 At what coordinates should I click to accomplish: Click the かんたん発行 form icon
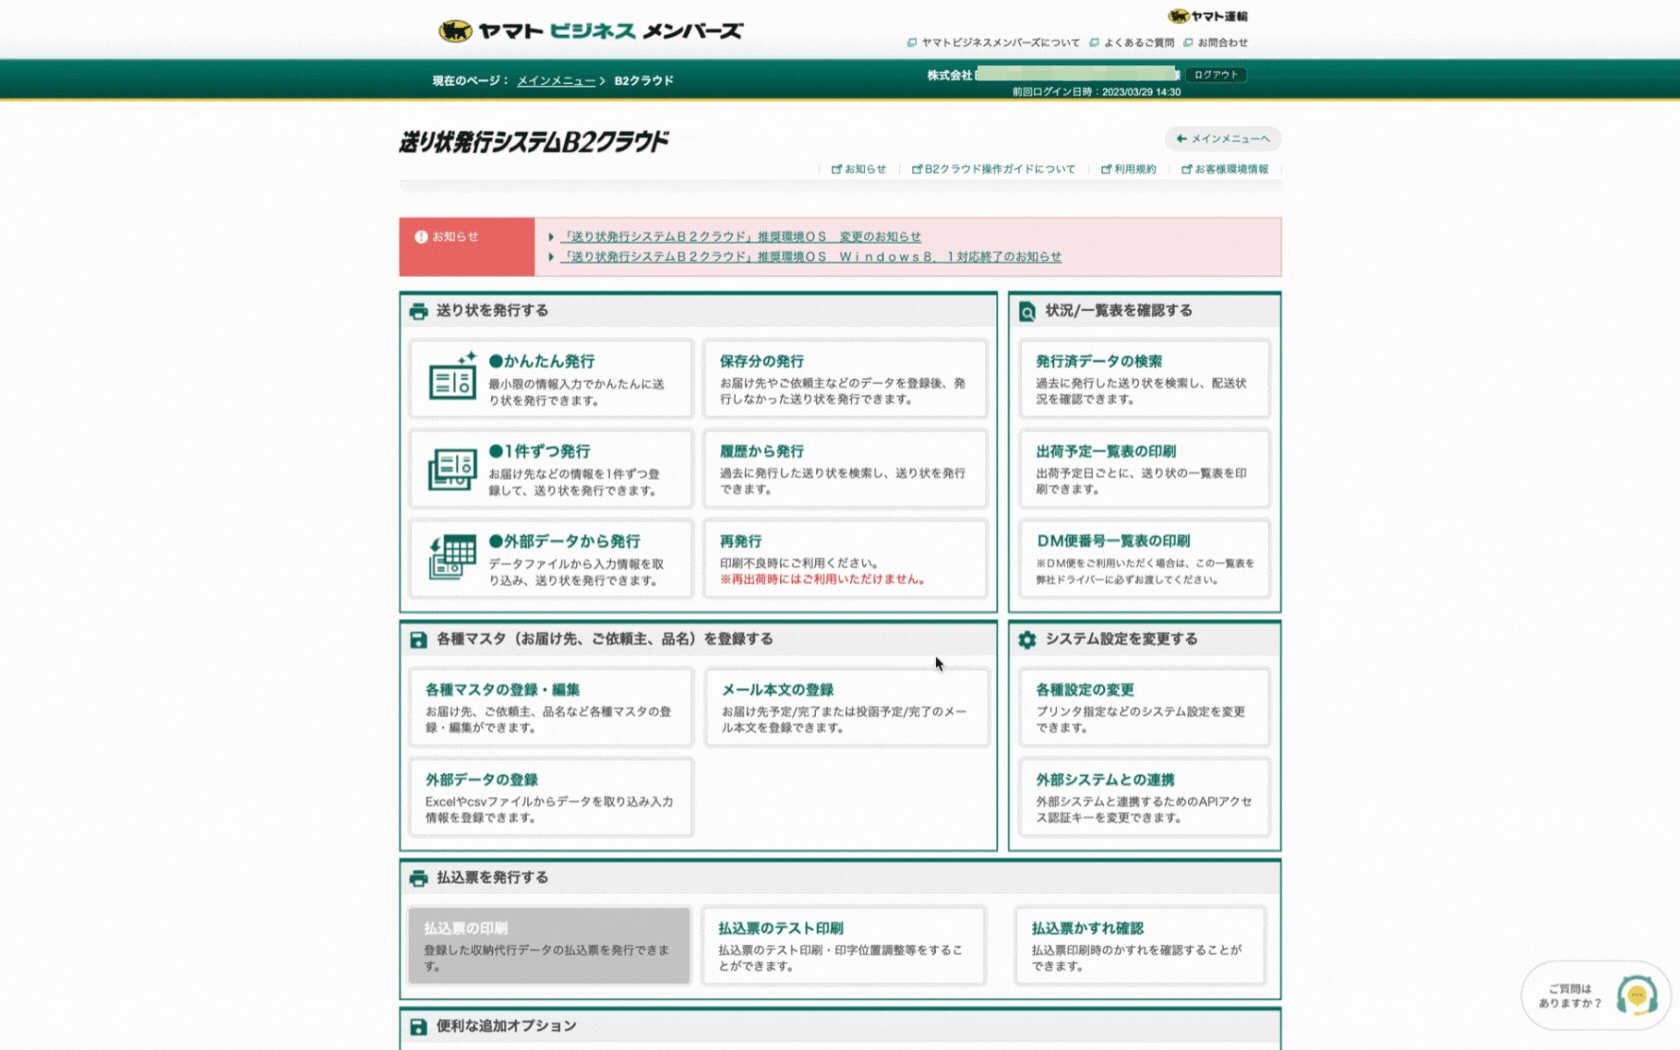[x=453, y=376]
